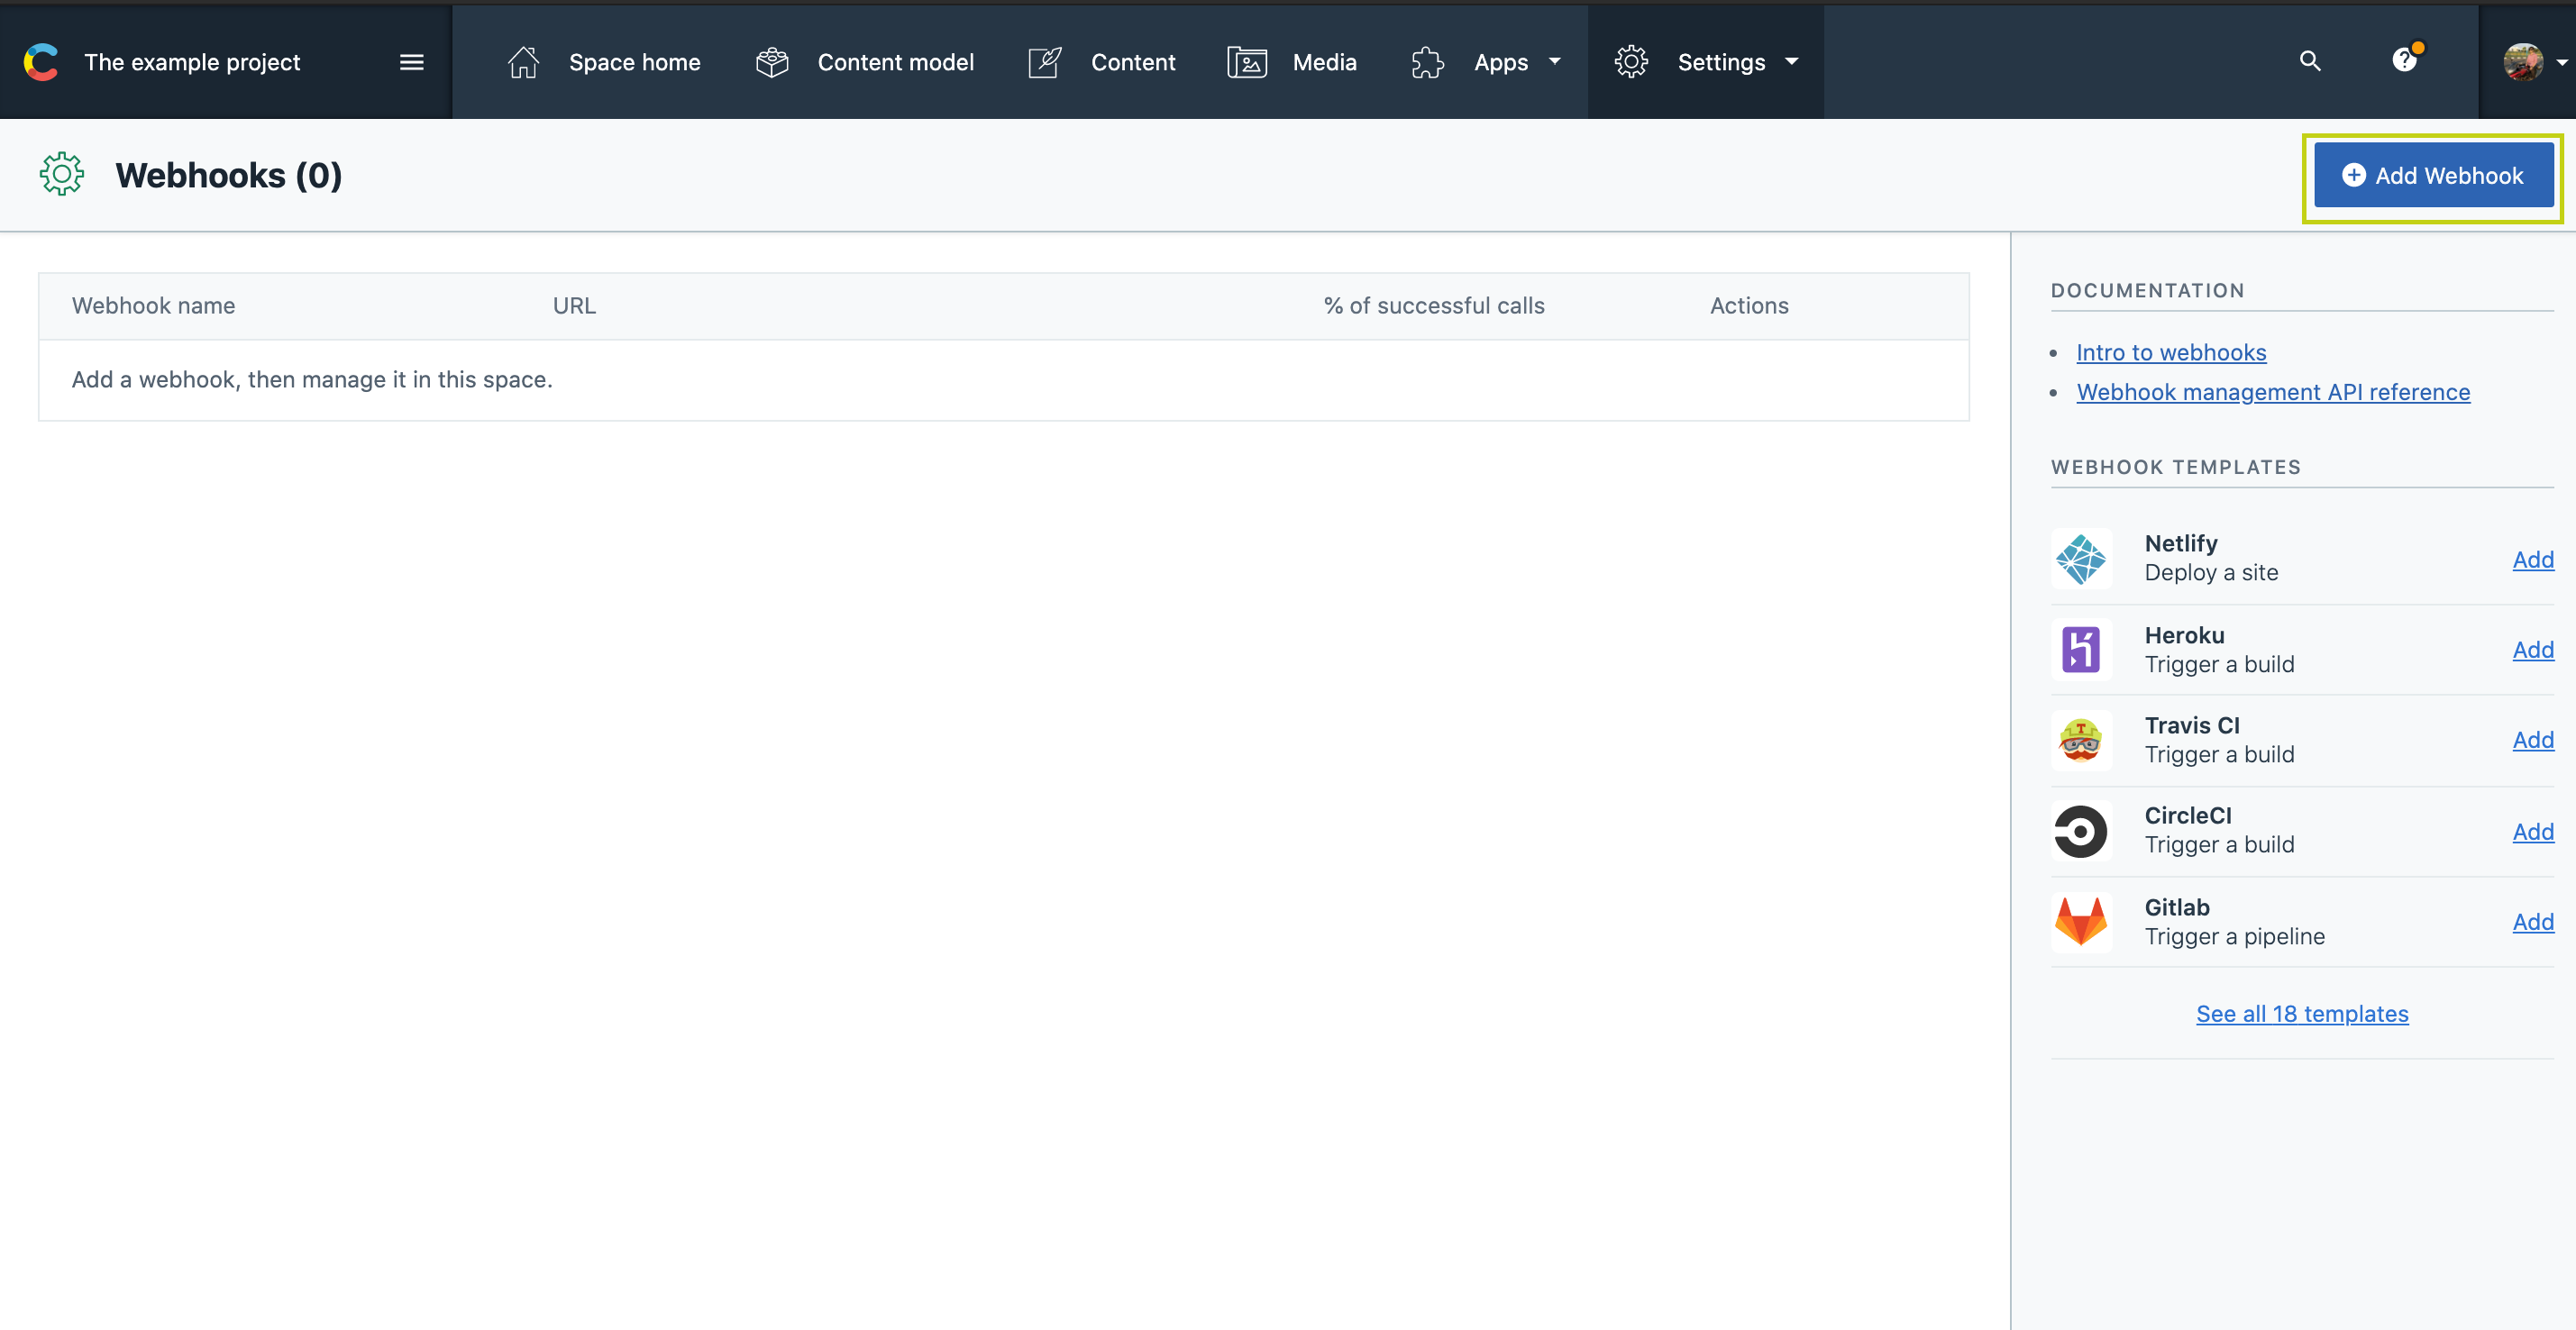This screenshot has width=2576, height=1330.
Task: Open the help question mark icon
Action: click(2404, 61)
